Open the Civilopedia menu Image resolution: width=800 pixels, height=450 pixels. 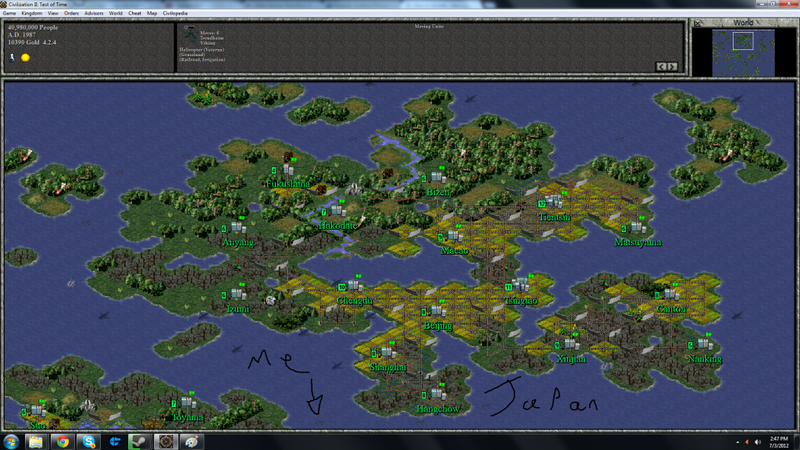tap(175, 13)
